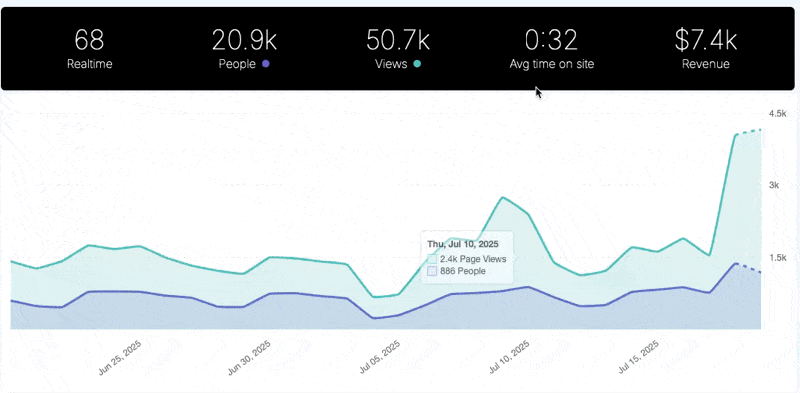Click the teal dot next to Views

point(417,64)
